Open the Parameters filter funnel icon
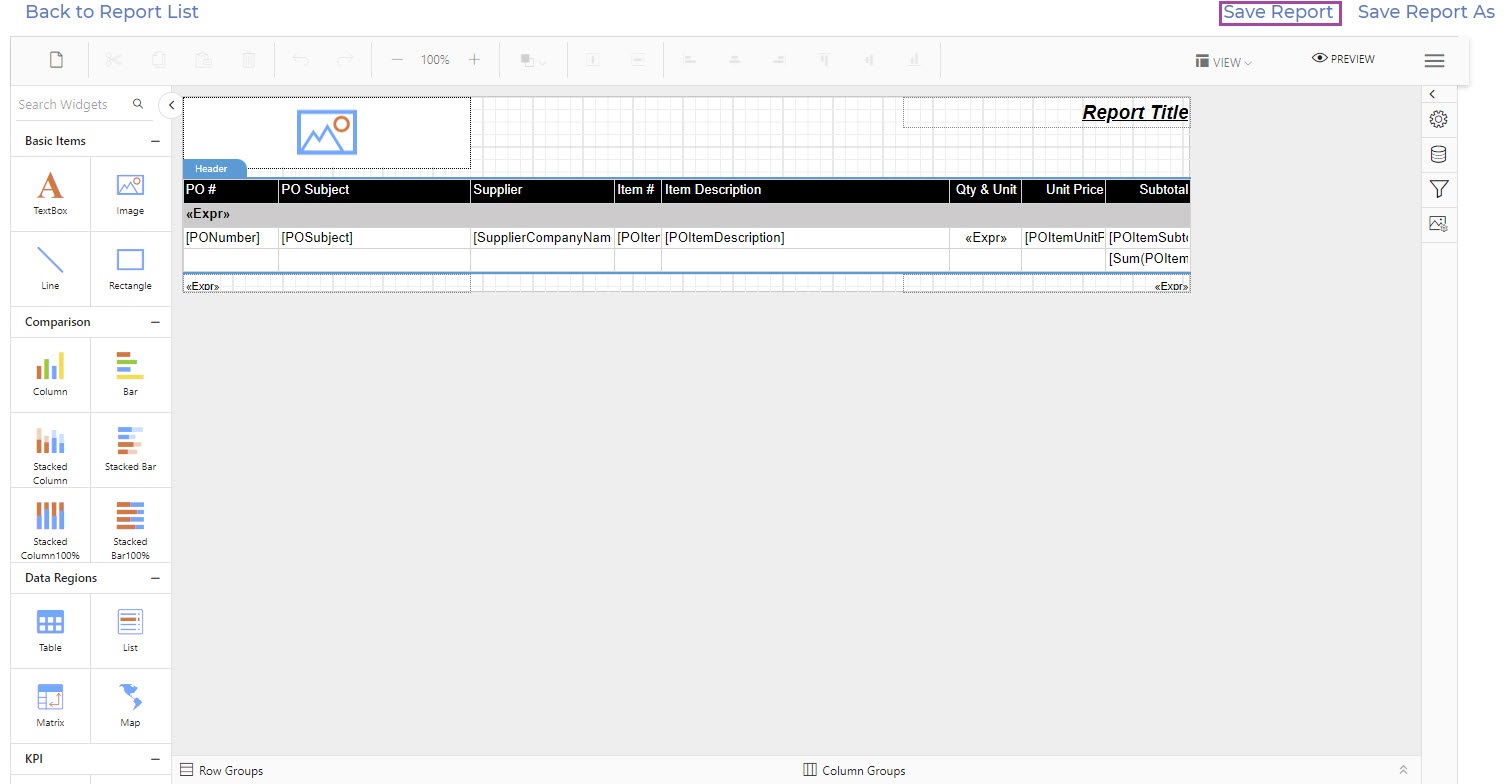 1438,189
